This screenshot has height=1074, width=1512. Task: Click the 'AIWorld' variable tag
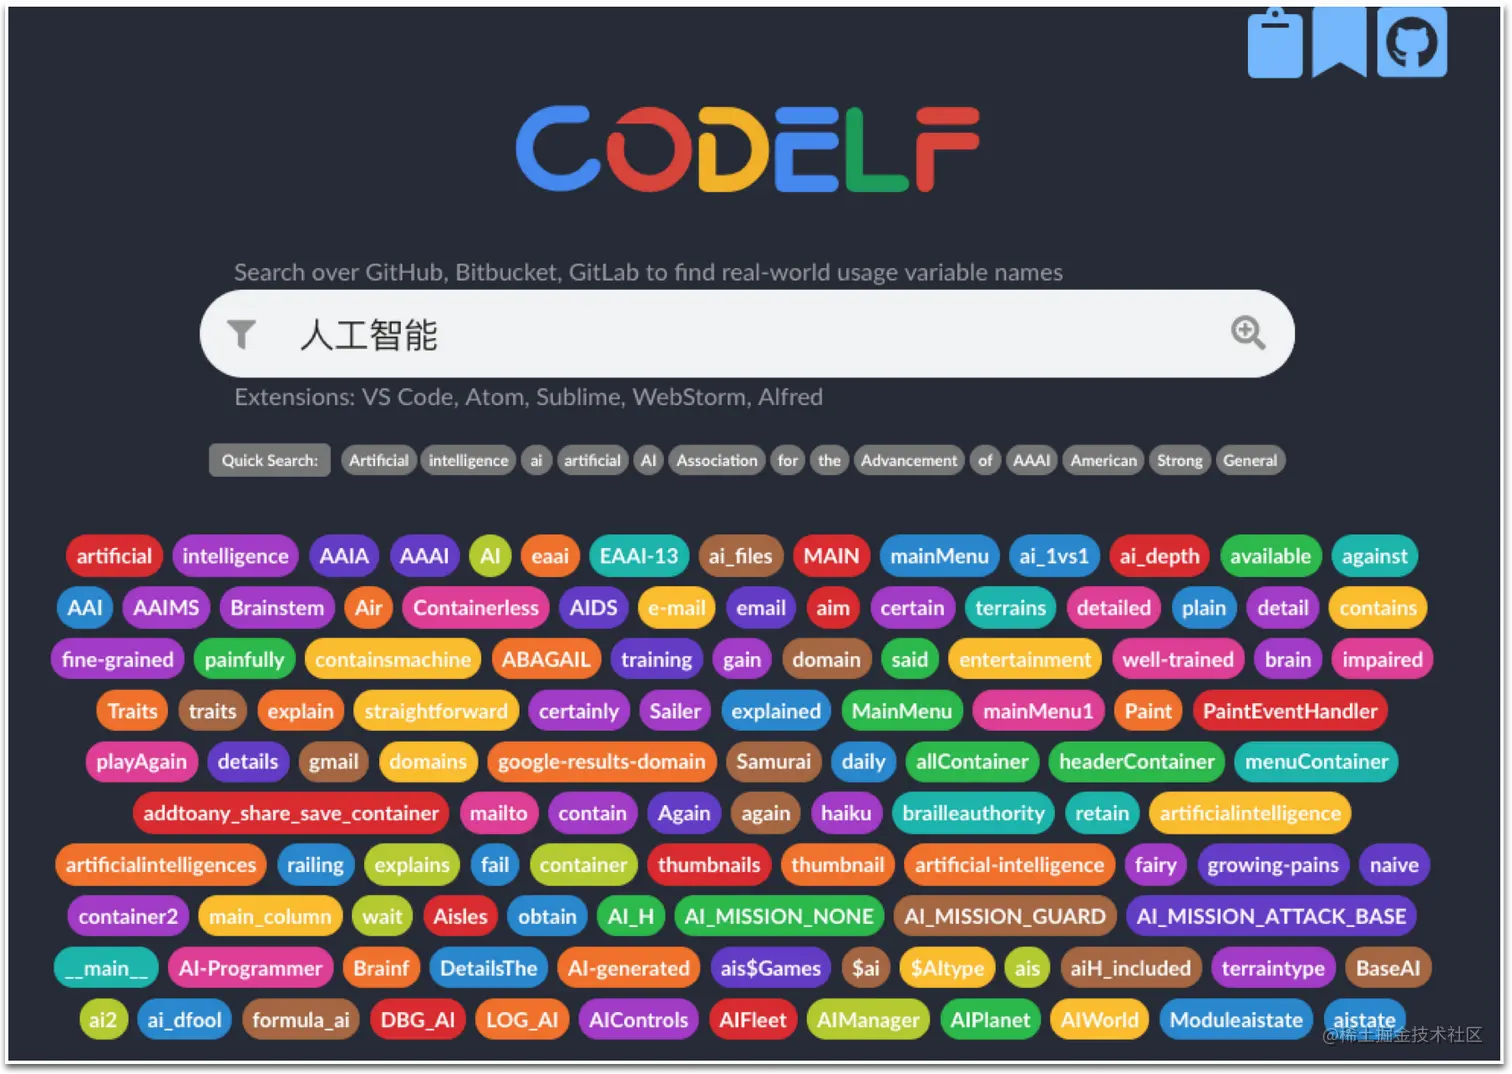coord(1100,1020)
